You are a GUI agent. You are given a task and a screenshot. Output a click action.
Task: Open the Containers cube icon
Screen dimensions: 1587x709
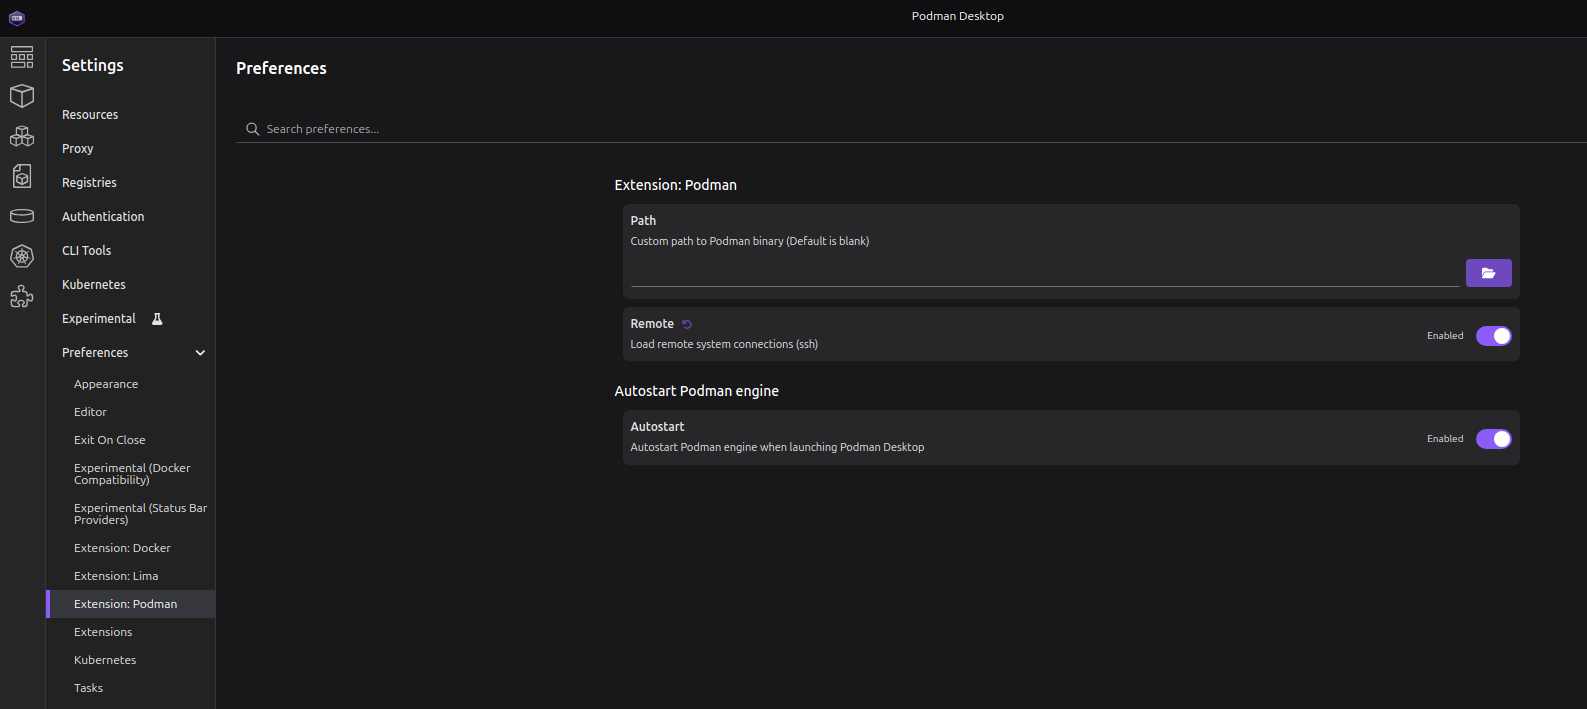coord(22,96)
